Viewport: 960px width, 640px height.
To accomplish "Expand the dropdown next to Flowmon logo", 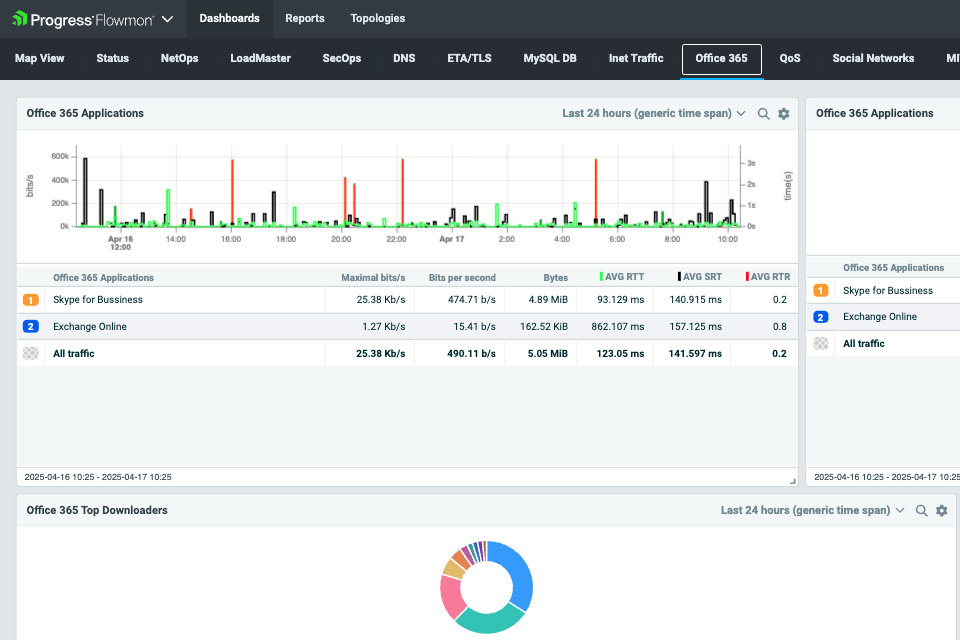I will (x=167, y=19).
